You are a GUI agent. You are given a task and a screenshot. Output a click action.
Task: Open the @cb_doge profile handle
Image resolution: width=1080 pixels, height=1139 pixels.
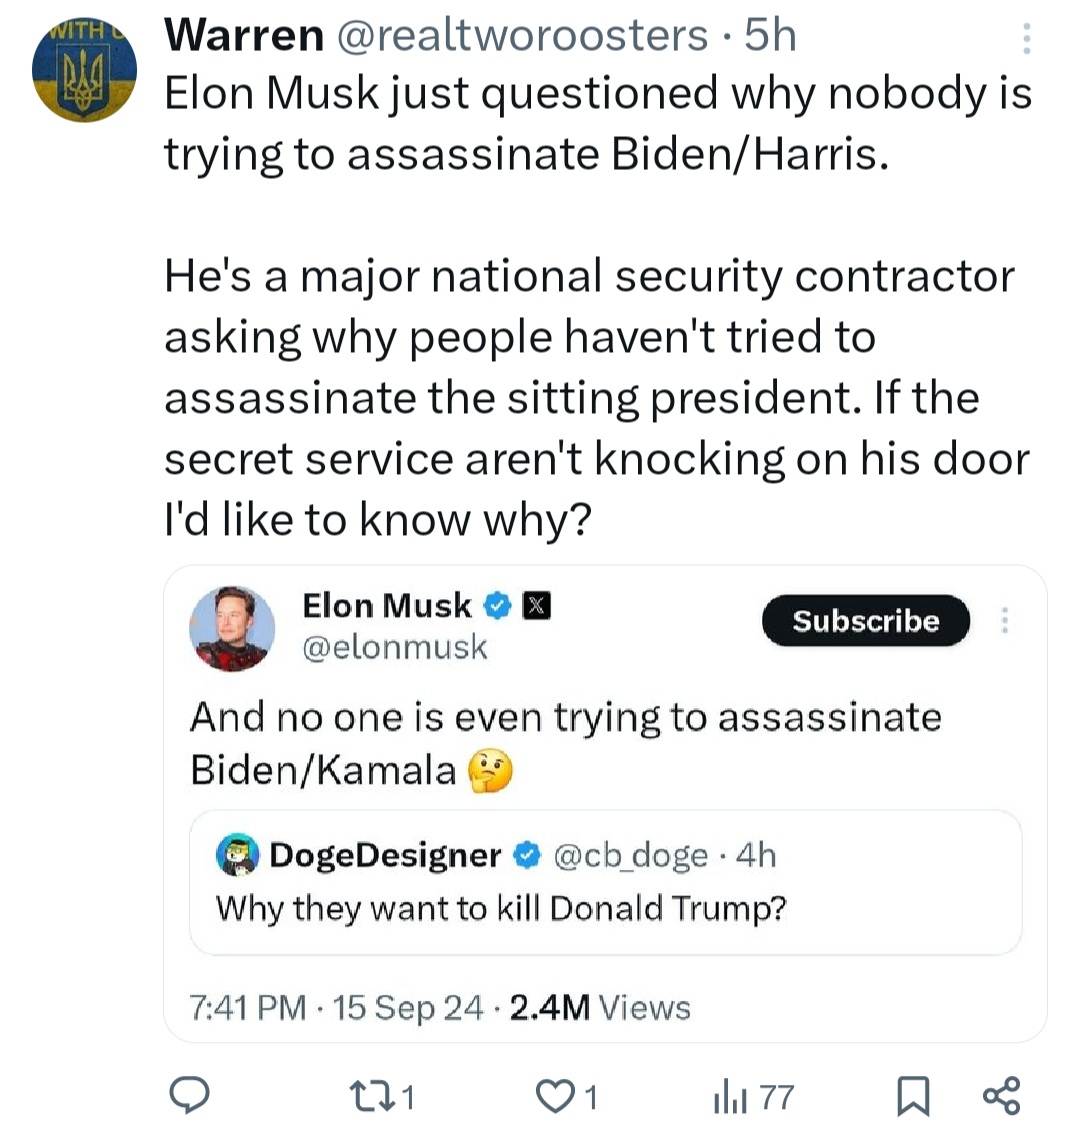click(630, 856)
